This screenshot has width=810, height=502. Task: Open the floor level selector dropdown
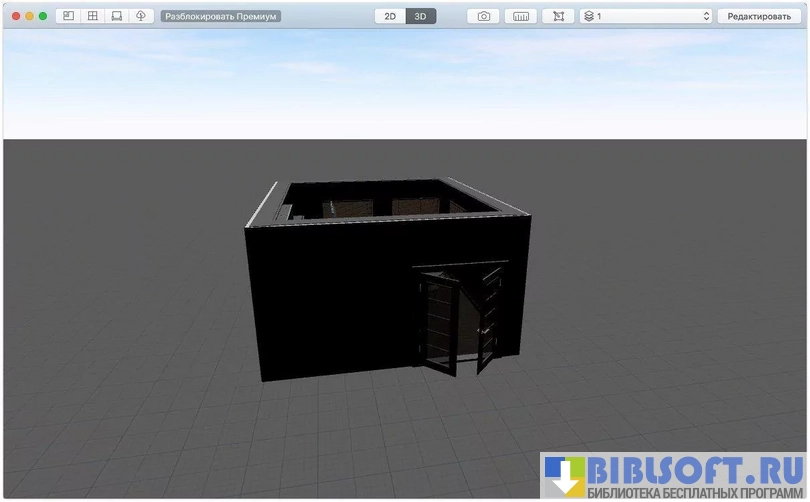click(x=646, y=17)
